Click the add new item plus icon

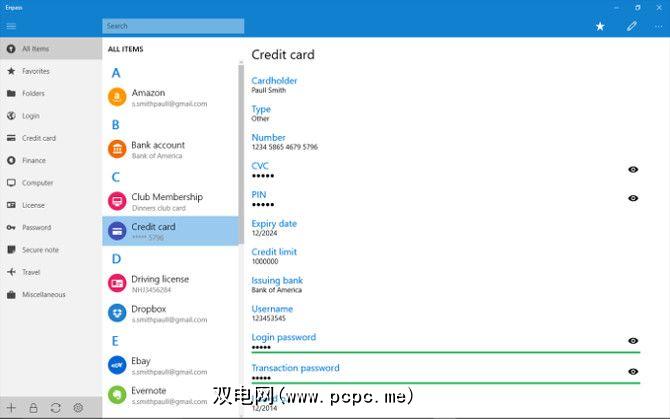11,408
